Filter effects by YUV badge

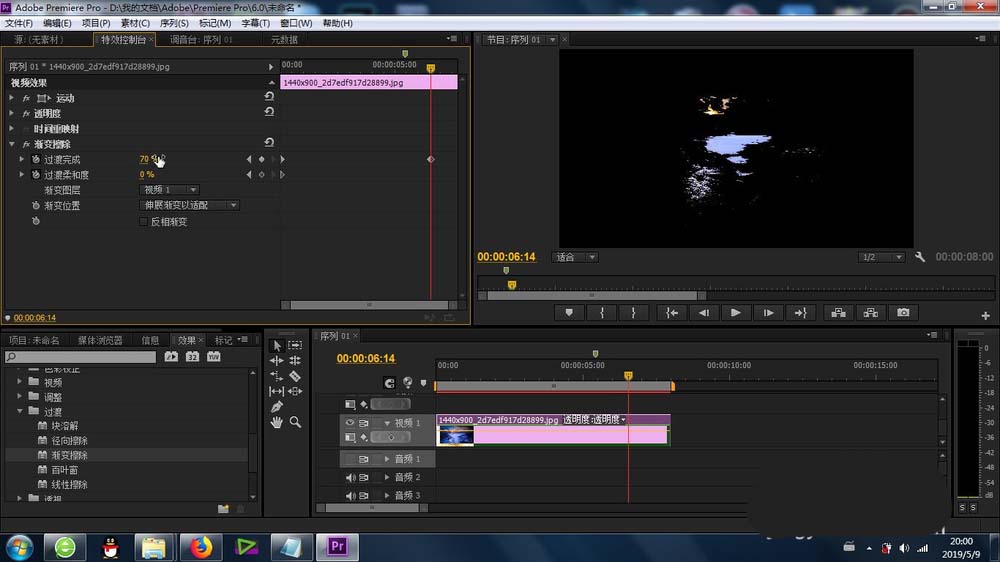(x=214, y=357)
